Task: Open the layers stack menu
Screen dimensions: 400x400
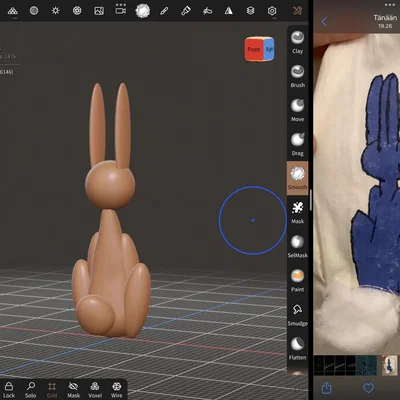Action: [250, 11]
